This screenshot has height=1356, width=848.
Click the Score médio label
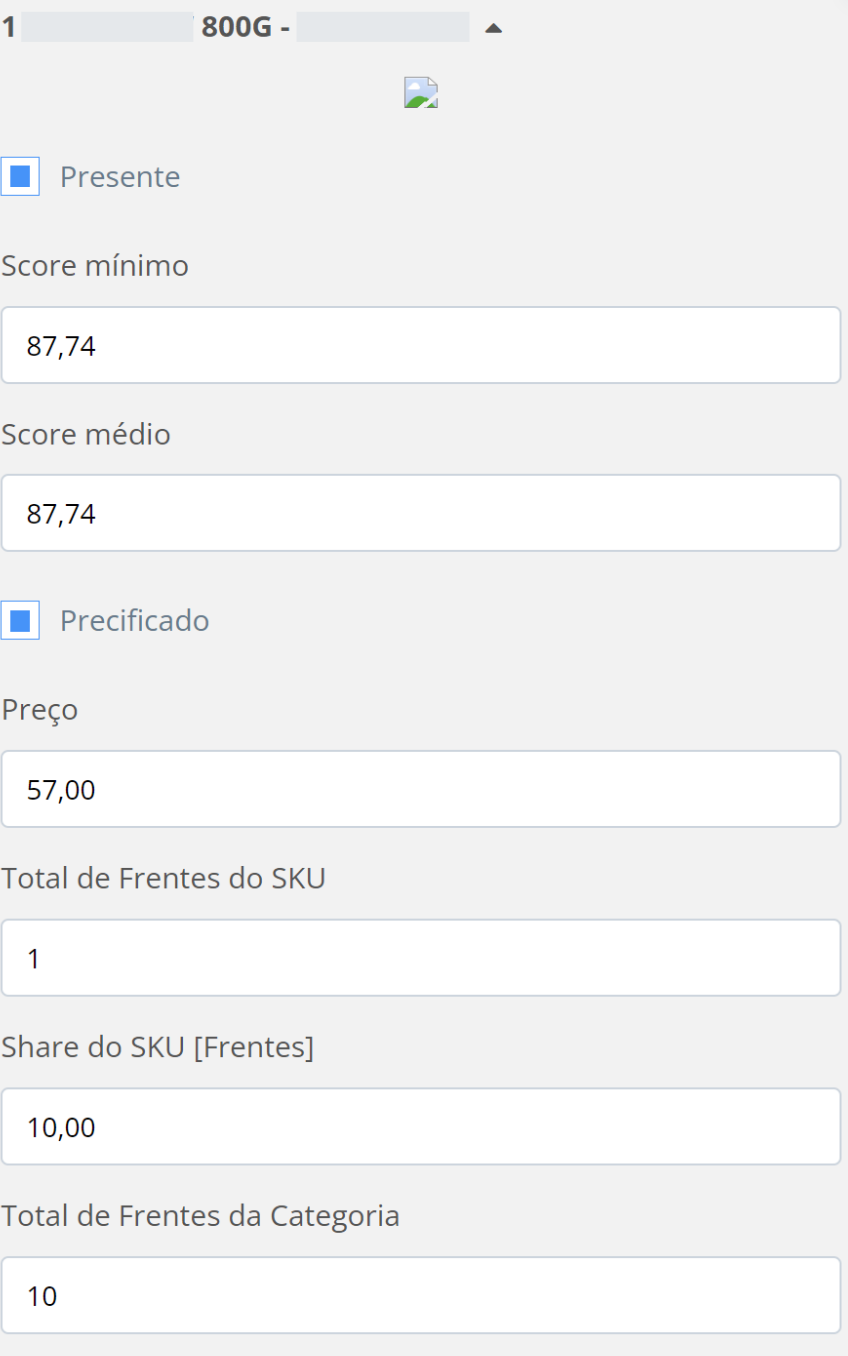tap(86, 434)
